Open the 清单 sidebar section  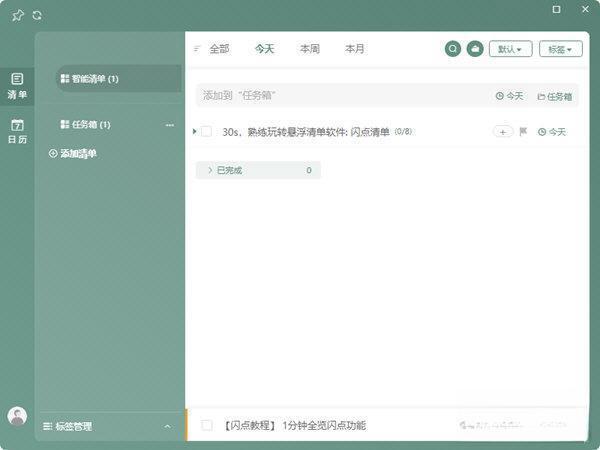coord(17,86)
